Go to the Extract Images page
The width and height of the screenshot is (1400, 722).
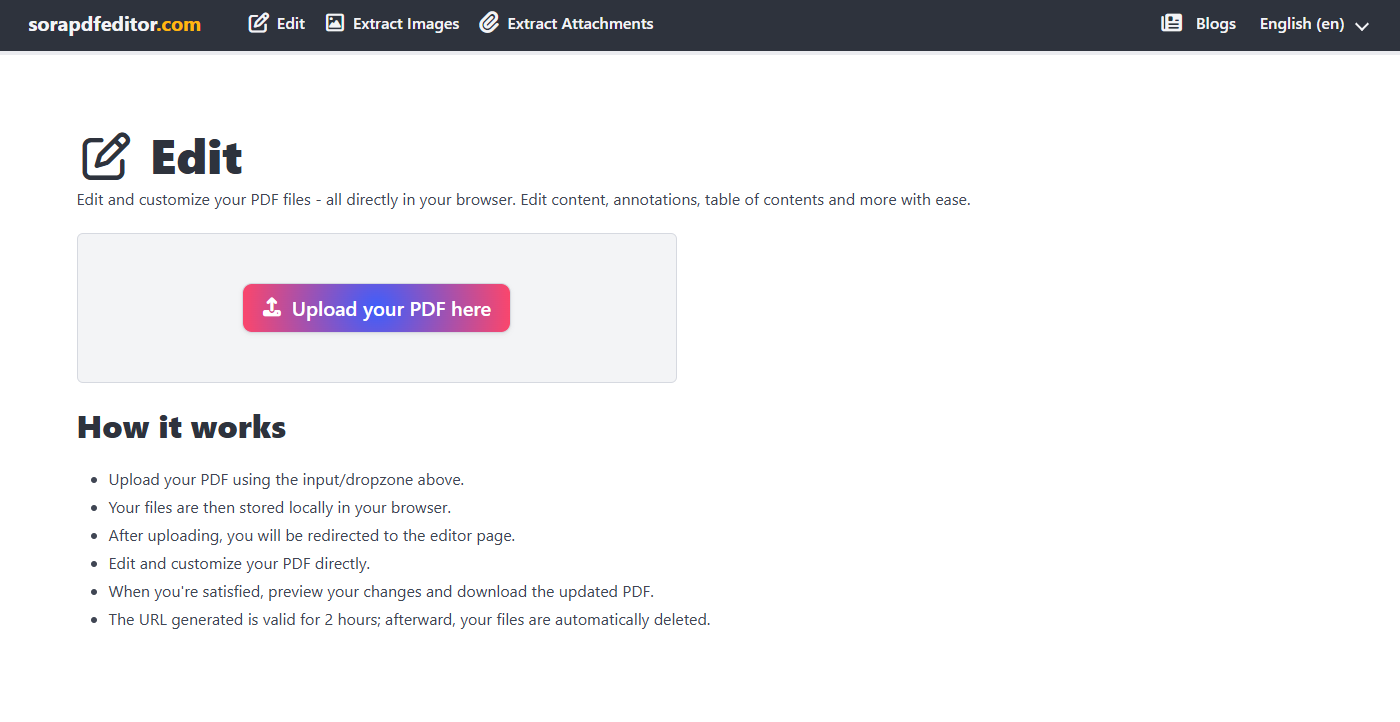coord(405,24)
